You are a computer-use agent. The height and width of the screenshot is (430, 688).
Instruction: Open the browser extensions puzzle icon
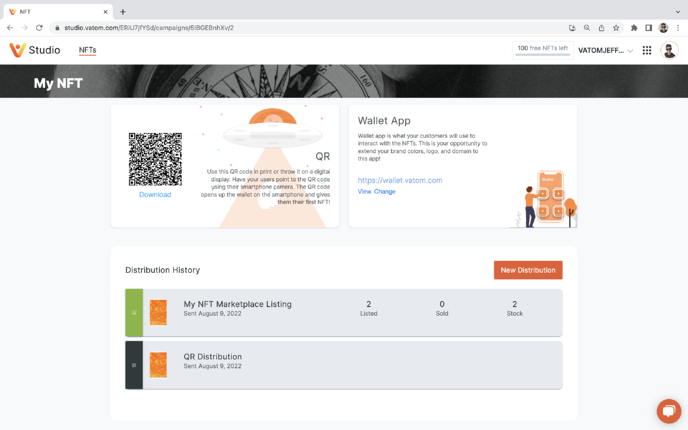[x=634, y=28]
